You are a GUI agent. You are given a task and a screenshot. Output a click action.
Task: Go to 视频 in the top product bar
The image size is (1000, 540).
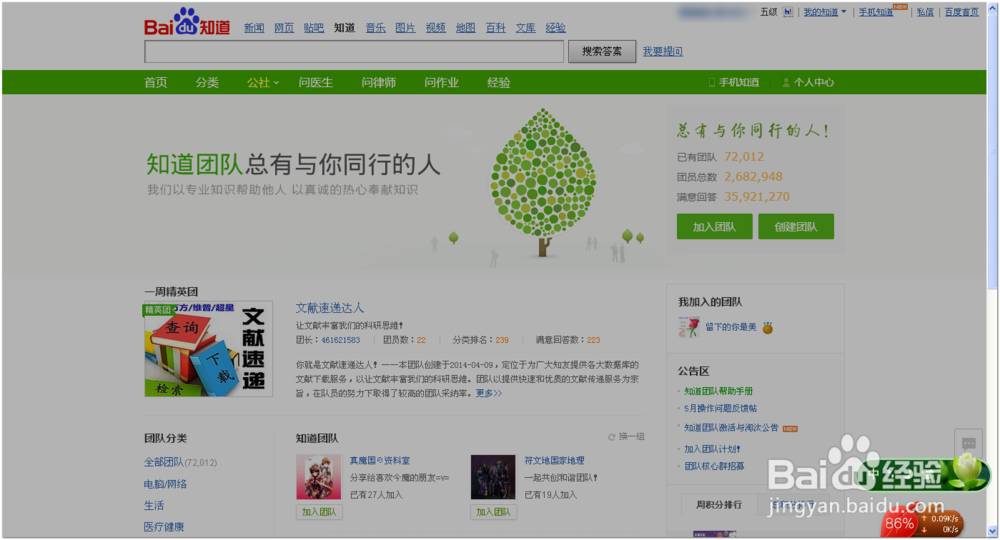click(x=436, y=27)
